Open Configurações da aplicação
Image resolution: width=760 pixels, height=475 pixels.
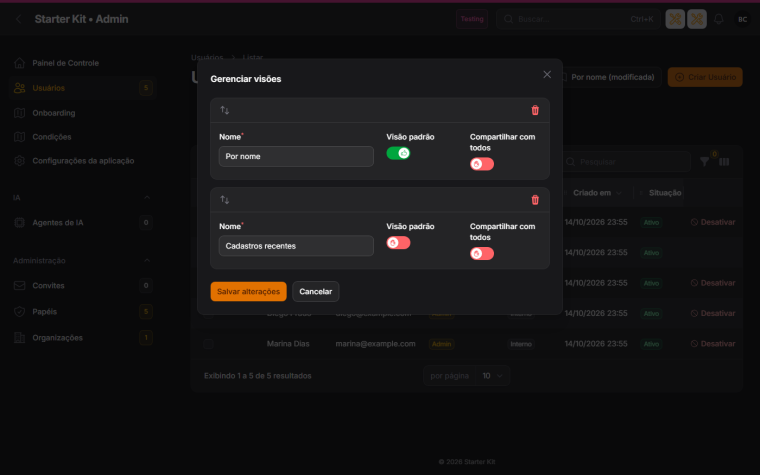pyautogui.click(x=82, y=160)
